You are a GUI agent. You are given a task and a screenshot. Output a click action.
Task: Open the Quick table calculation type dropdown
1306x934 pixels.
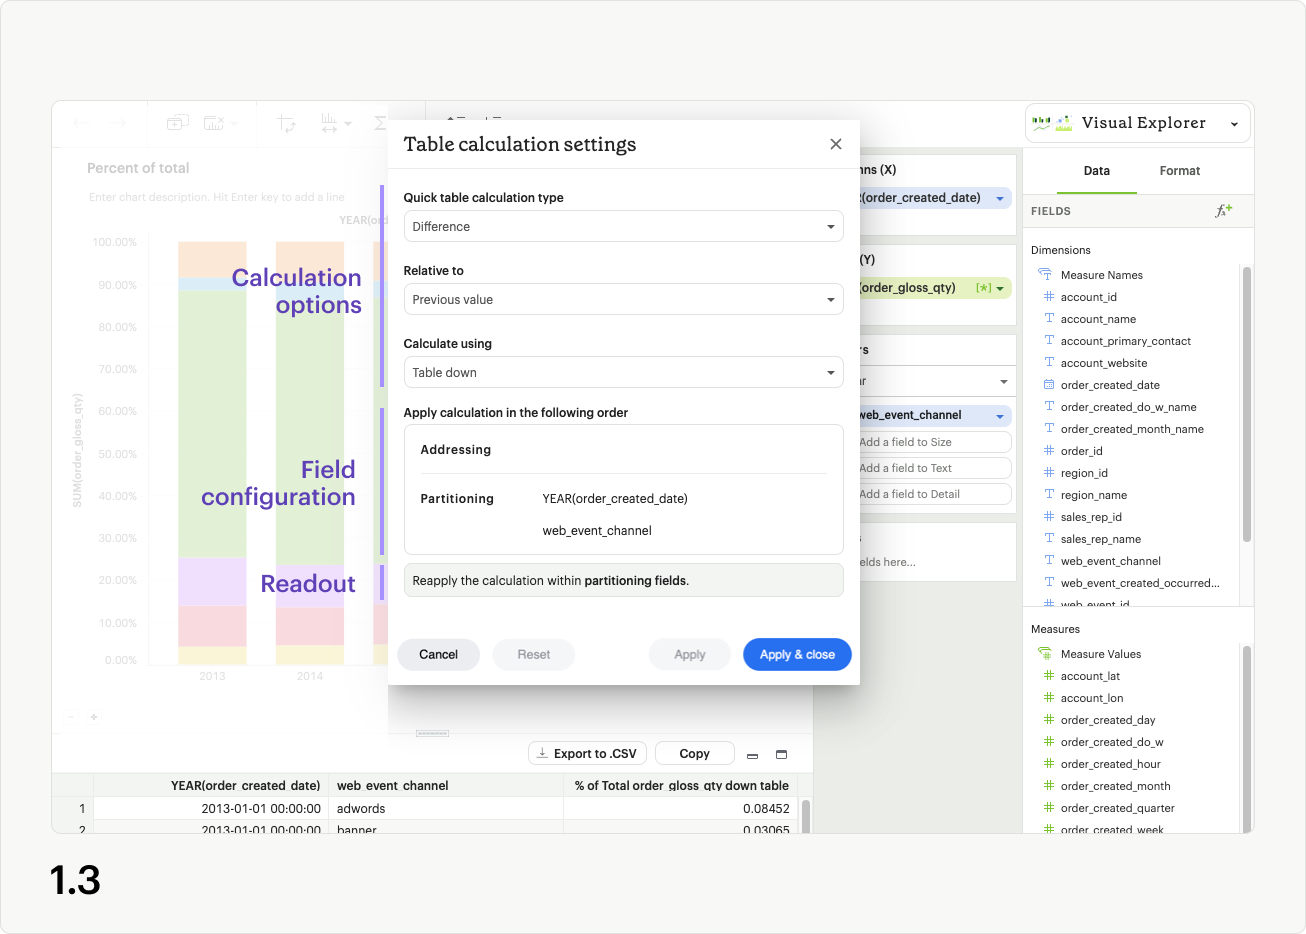623,226
